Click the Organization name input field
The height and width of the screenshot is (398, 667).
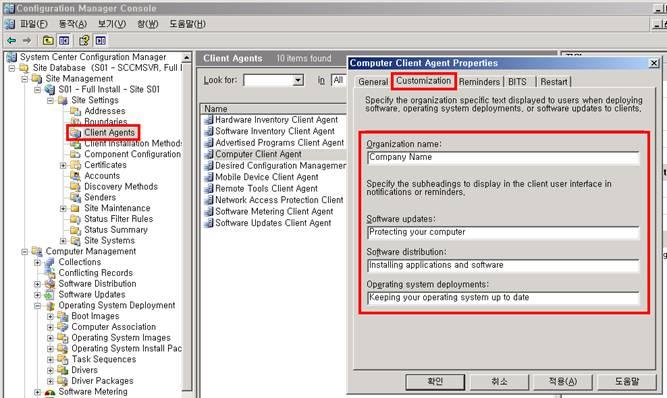point(503,158)
